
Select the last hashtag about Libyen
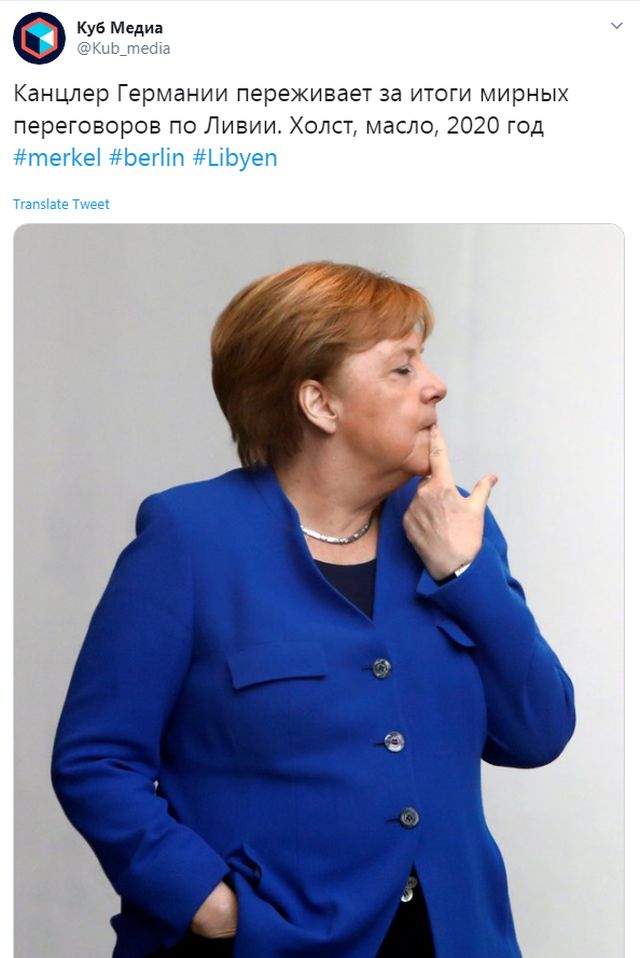[235, 158]
